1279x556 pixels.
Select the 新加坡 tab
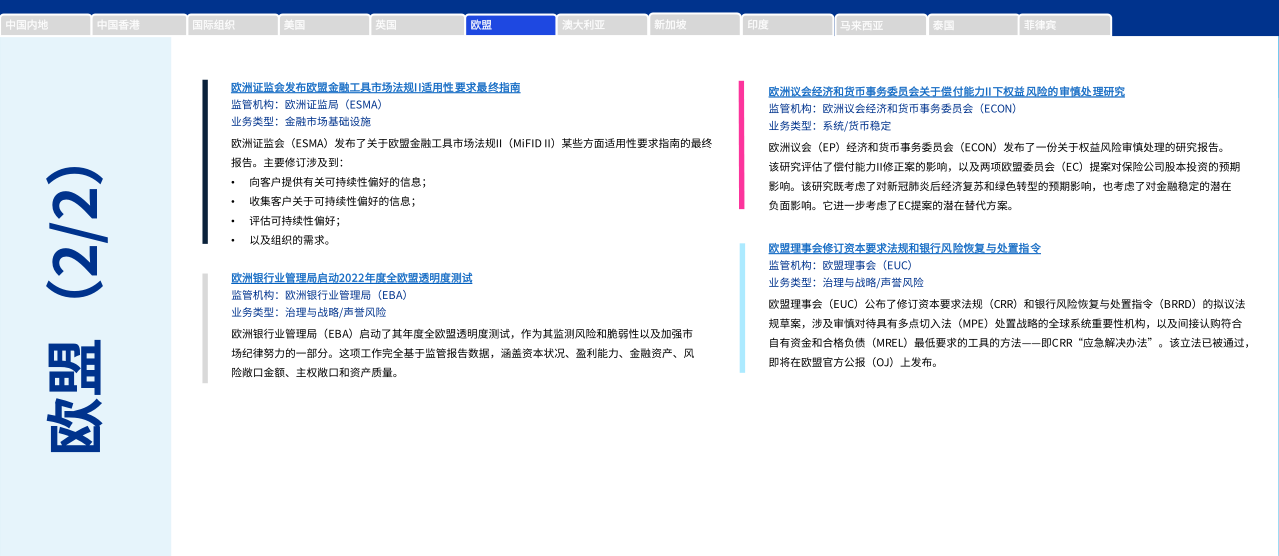pyautogui.click(x=695, y=25)
